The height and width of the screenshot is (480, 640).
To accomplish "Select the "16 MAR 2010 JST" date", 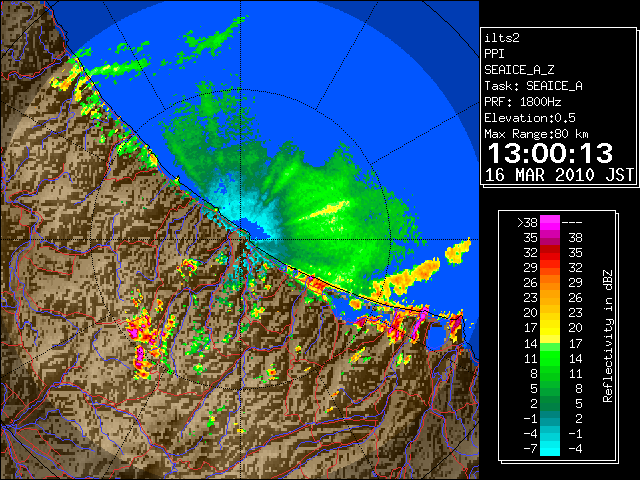I will click(559, 175).
